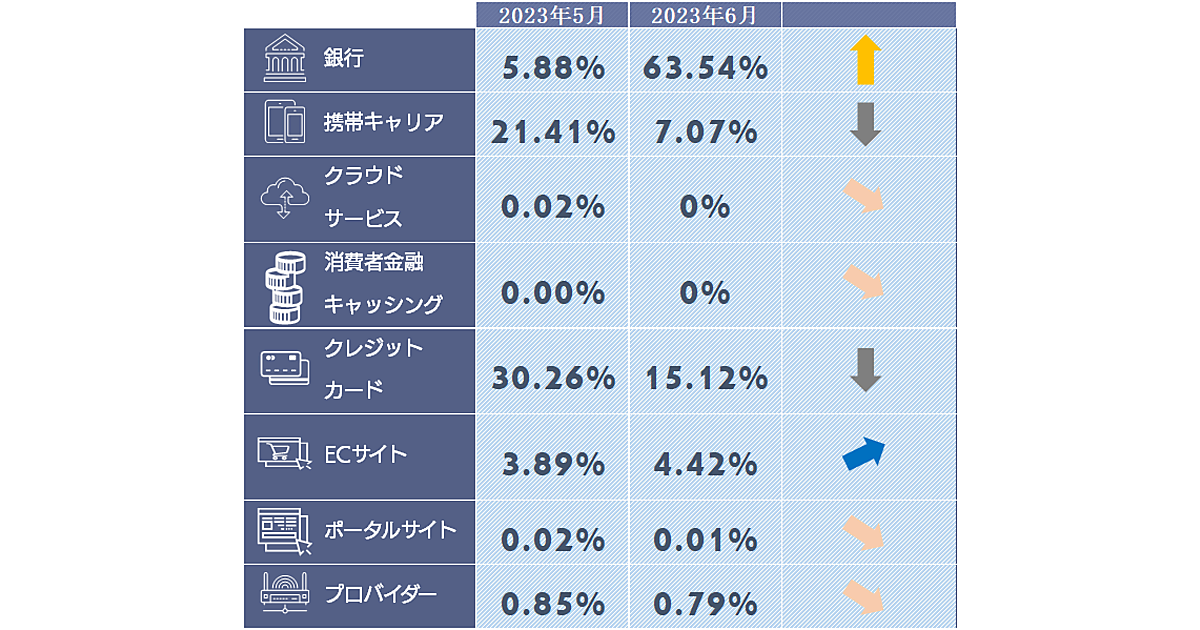
Task: Click the bank building icon
Action: coord(285,60)
